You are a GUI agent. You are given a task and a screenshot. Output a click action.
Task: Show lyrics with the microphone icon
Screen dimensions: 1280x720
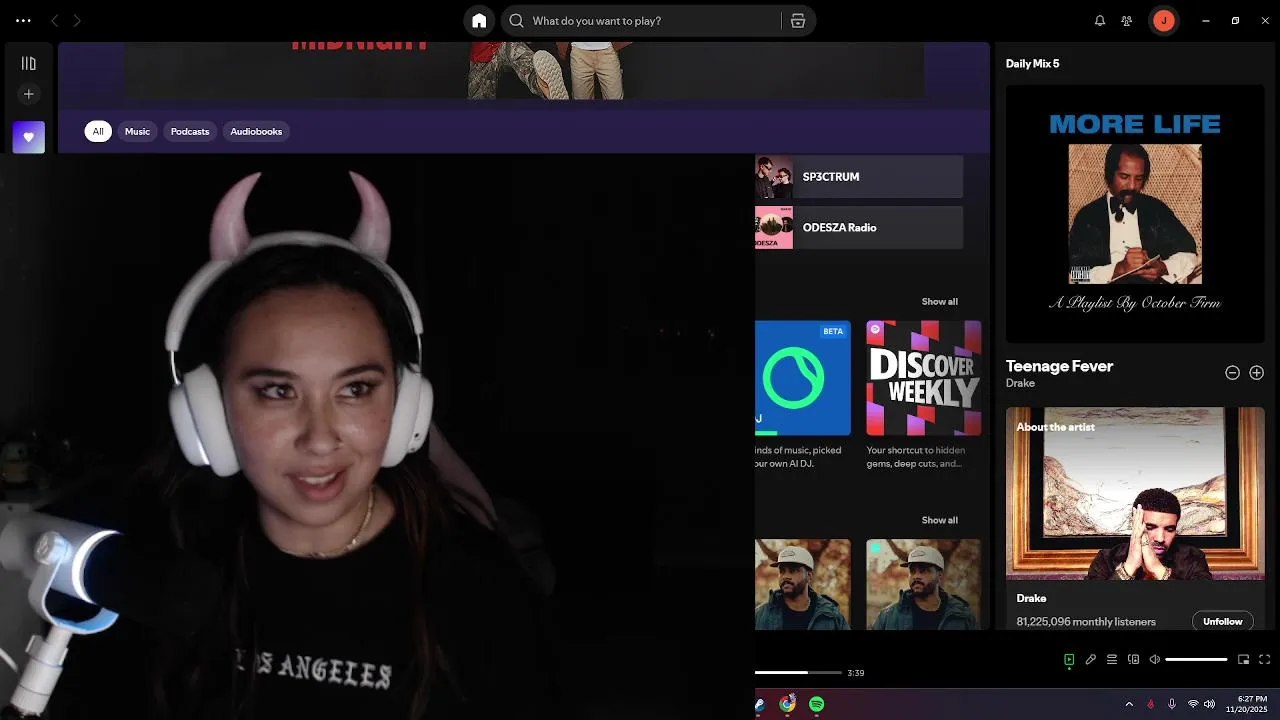click(1091, 660)
